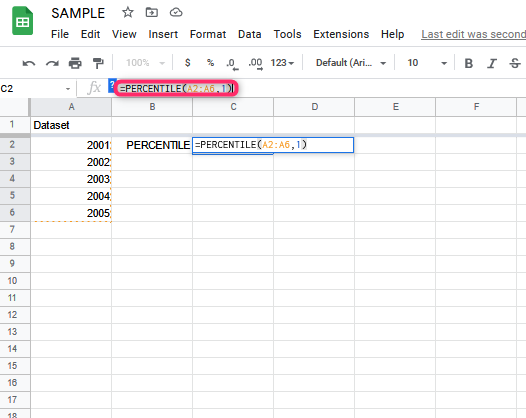
Task: Decrease decimal places button
Action: click(x=232, y=63)
